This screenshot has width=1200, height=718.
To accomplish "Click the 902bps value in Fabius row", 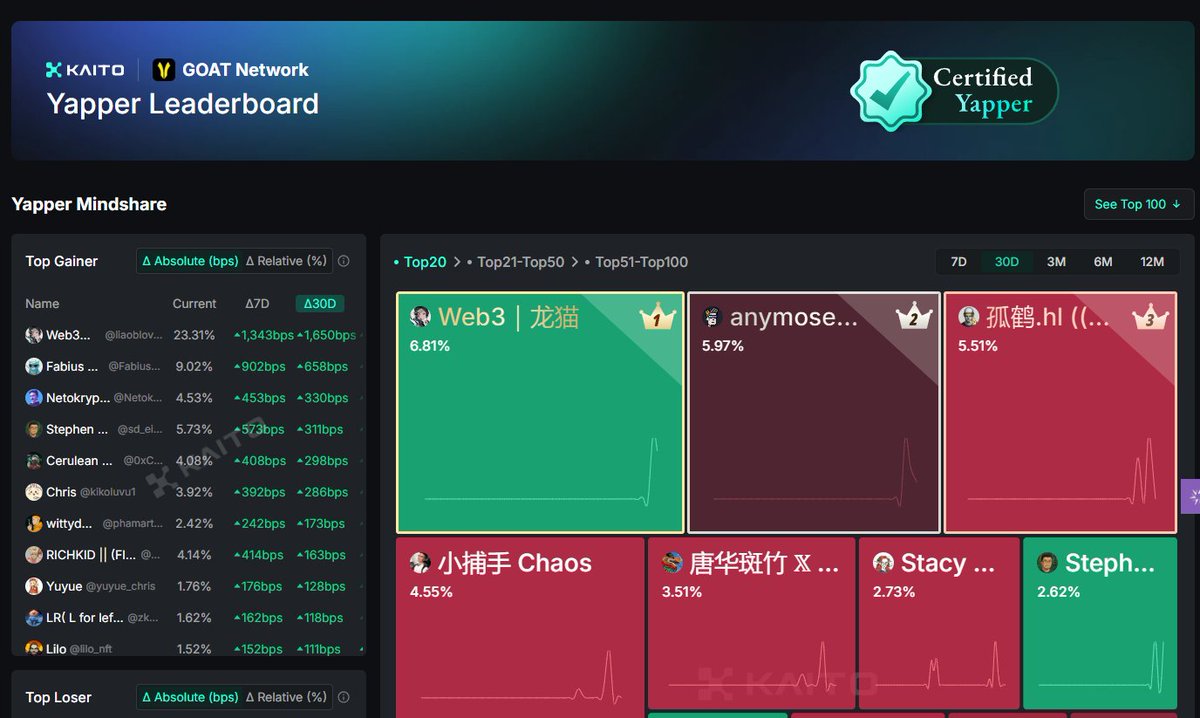I will (259, 367).
